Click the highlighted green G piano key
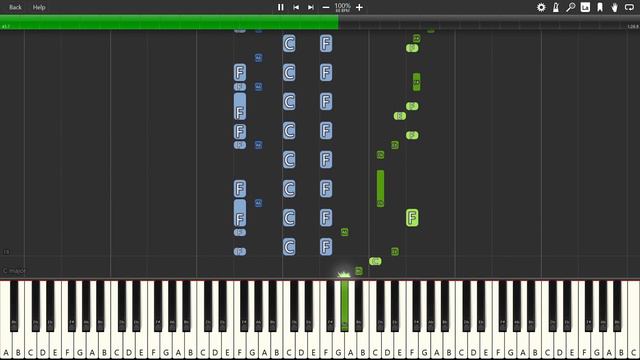Viewport: 640px width, 360px height. (x=344, y=306)
